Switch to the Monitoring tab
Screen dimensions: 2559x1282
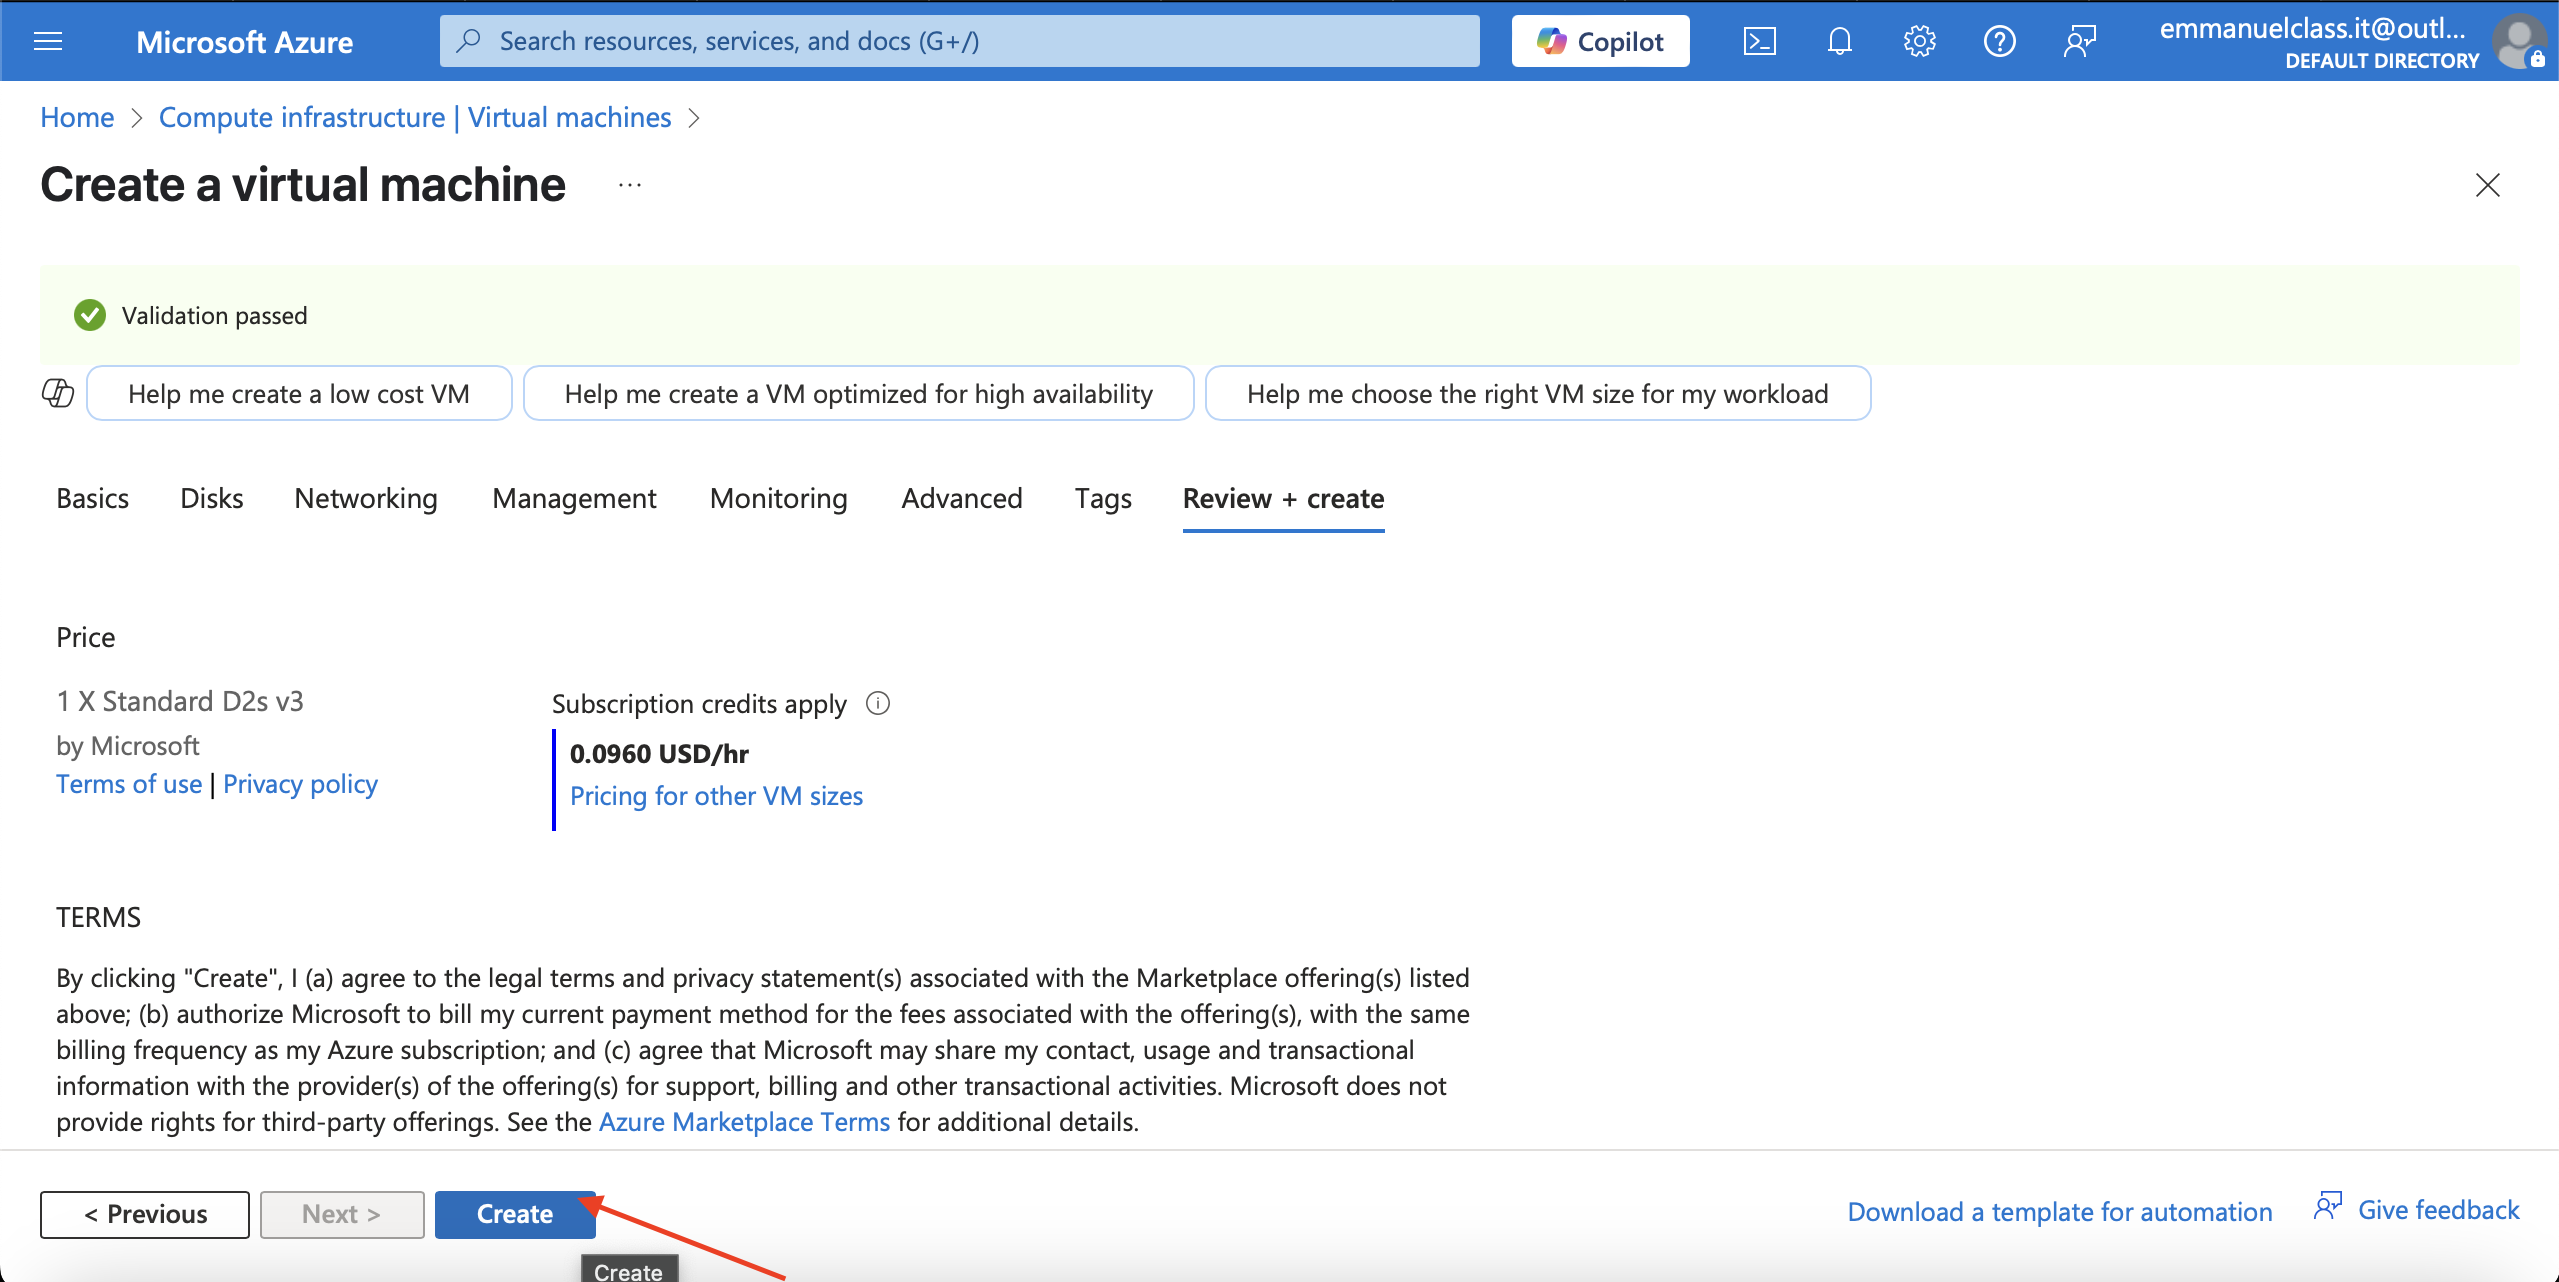tap(778, 498)
